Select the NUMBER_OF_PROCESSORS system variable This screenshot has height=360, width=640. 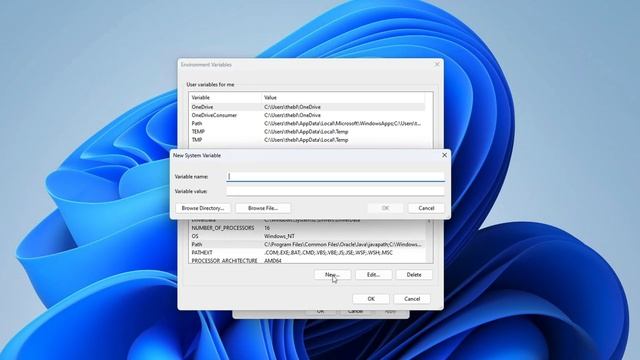click(307, 228)
